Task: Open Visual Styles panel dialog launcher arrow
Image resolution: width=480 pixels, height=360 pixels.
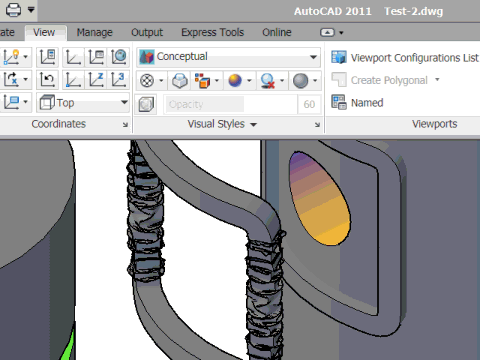Action: point(317,125)
